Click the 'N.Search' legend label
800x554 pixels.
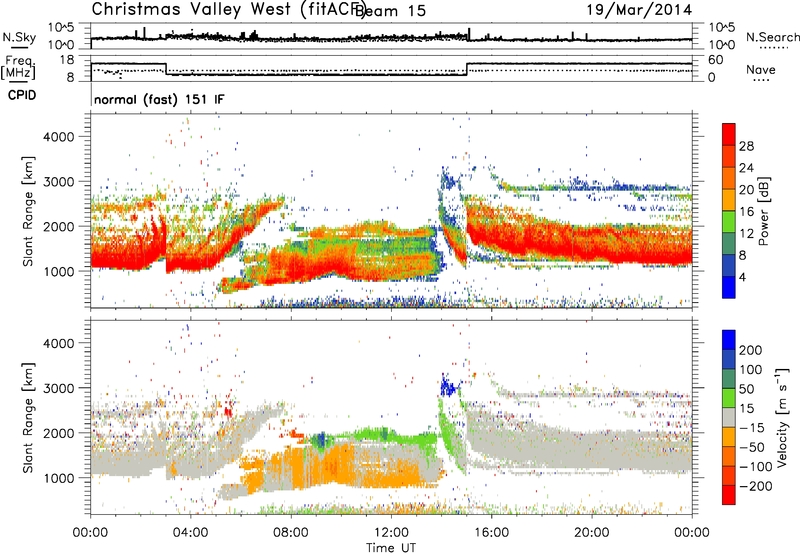[x=772, y=37]
